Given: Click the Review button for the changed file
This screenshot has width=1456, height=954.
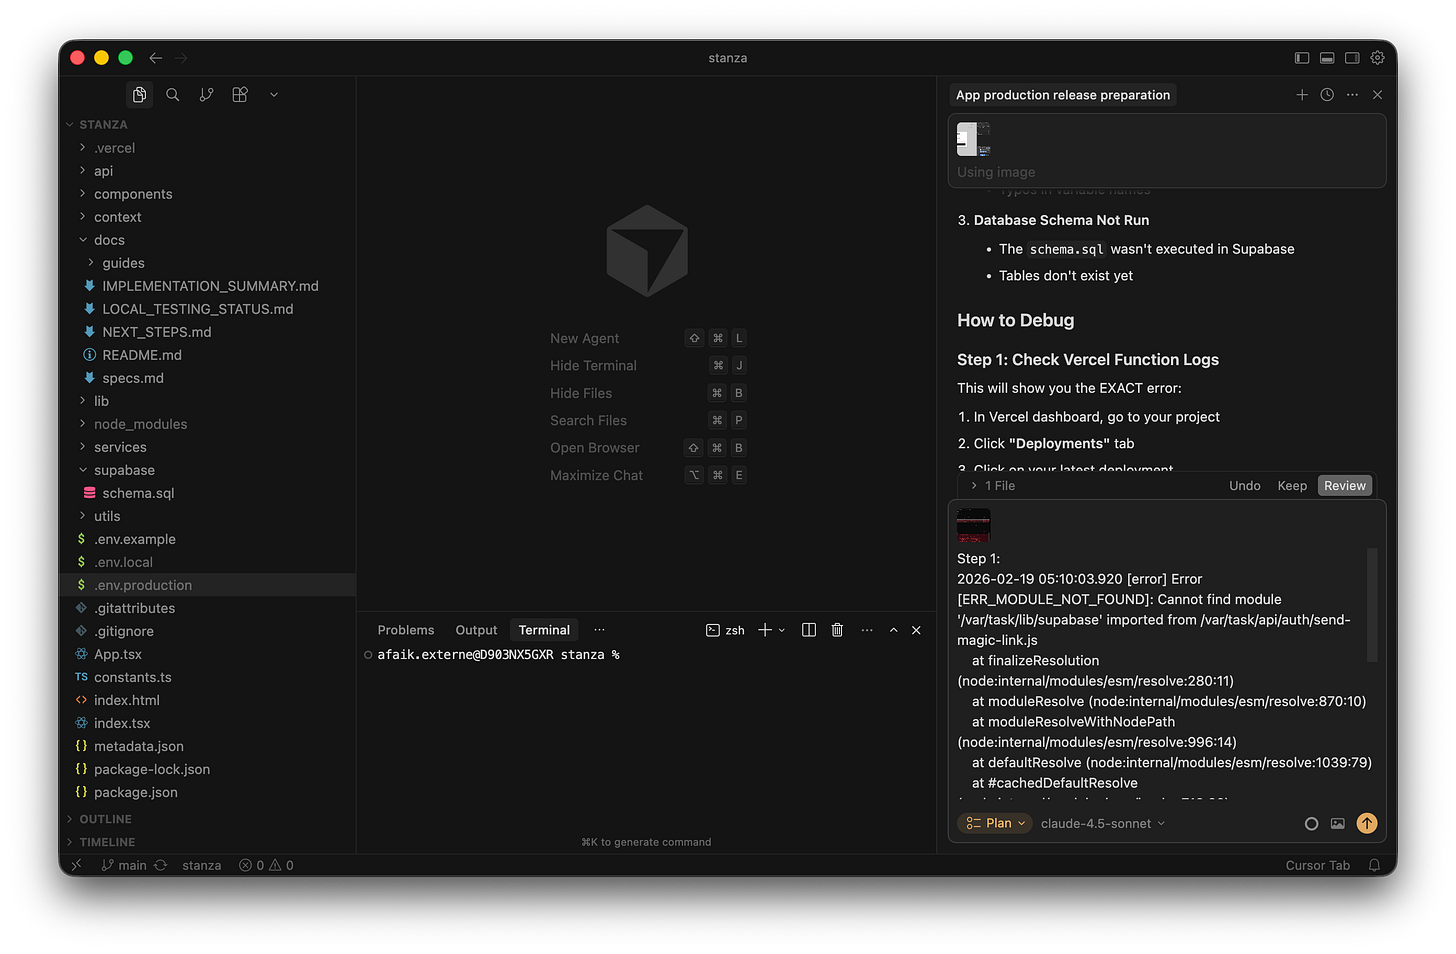Looking at the screenshot, I should pyautogui.click(x=1344, y=485).
